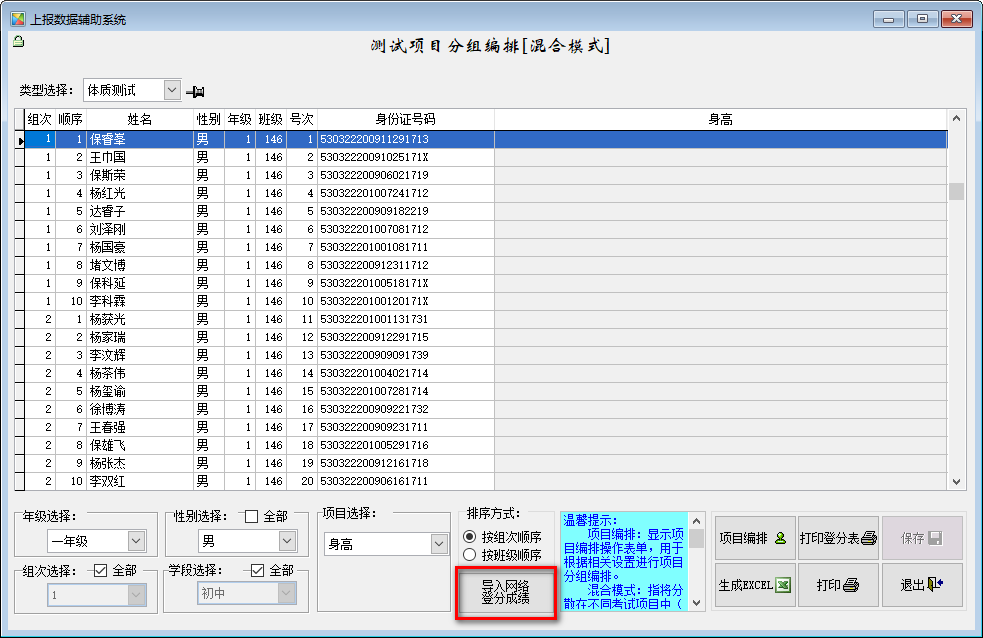Click the 退出 exit button

[x=922, y=585]
